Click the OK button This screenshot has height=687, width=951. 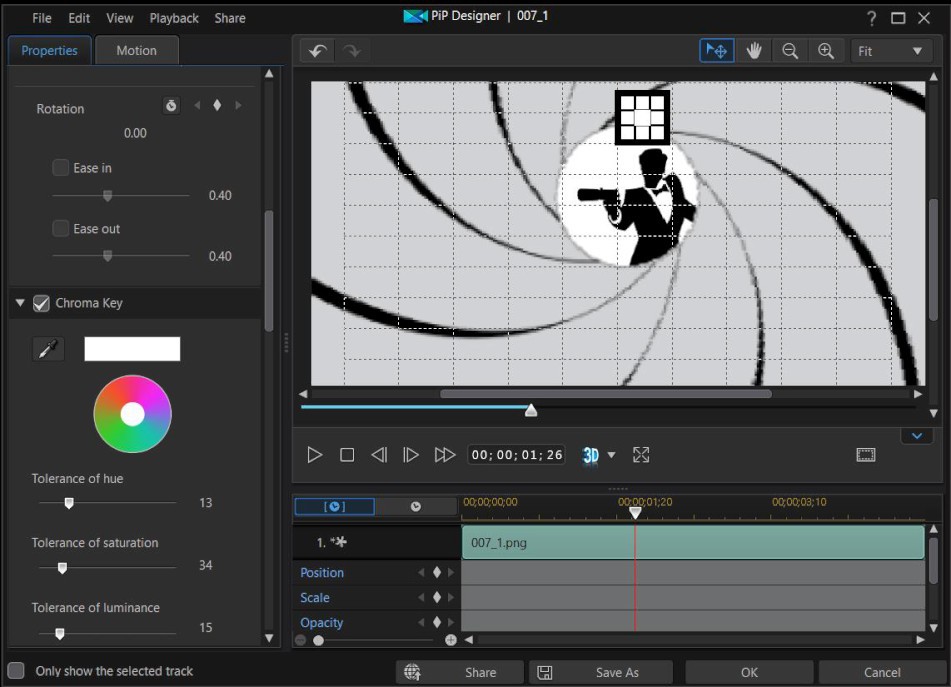(749, 672)
